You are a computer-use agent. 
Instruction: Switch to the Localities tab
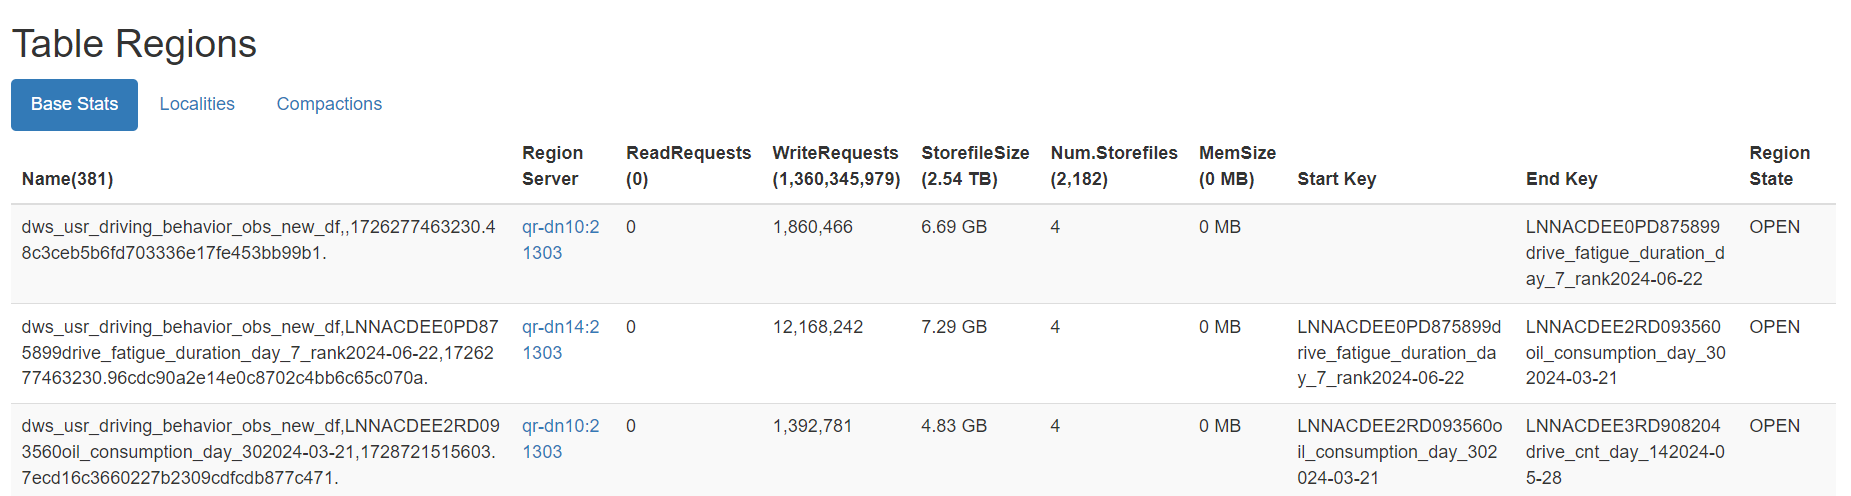197,104
